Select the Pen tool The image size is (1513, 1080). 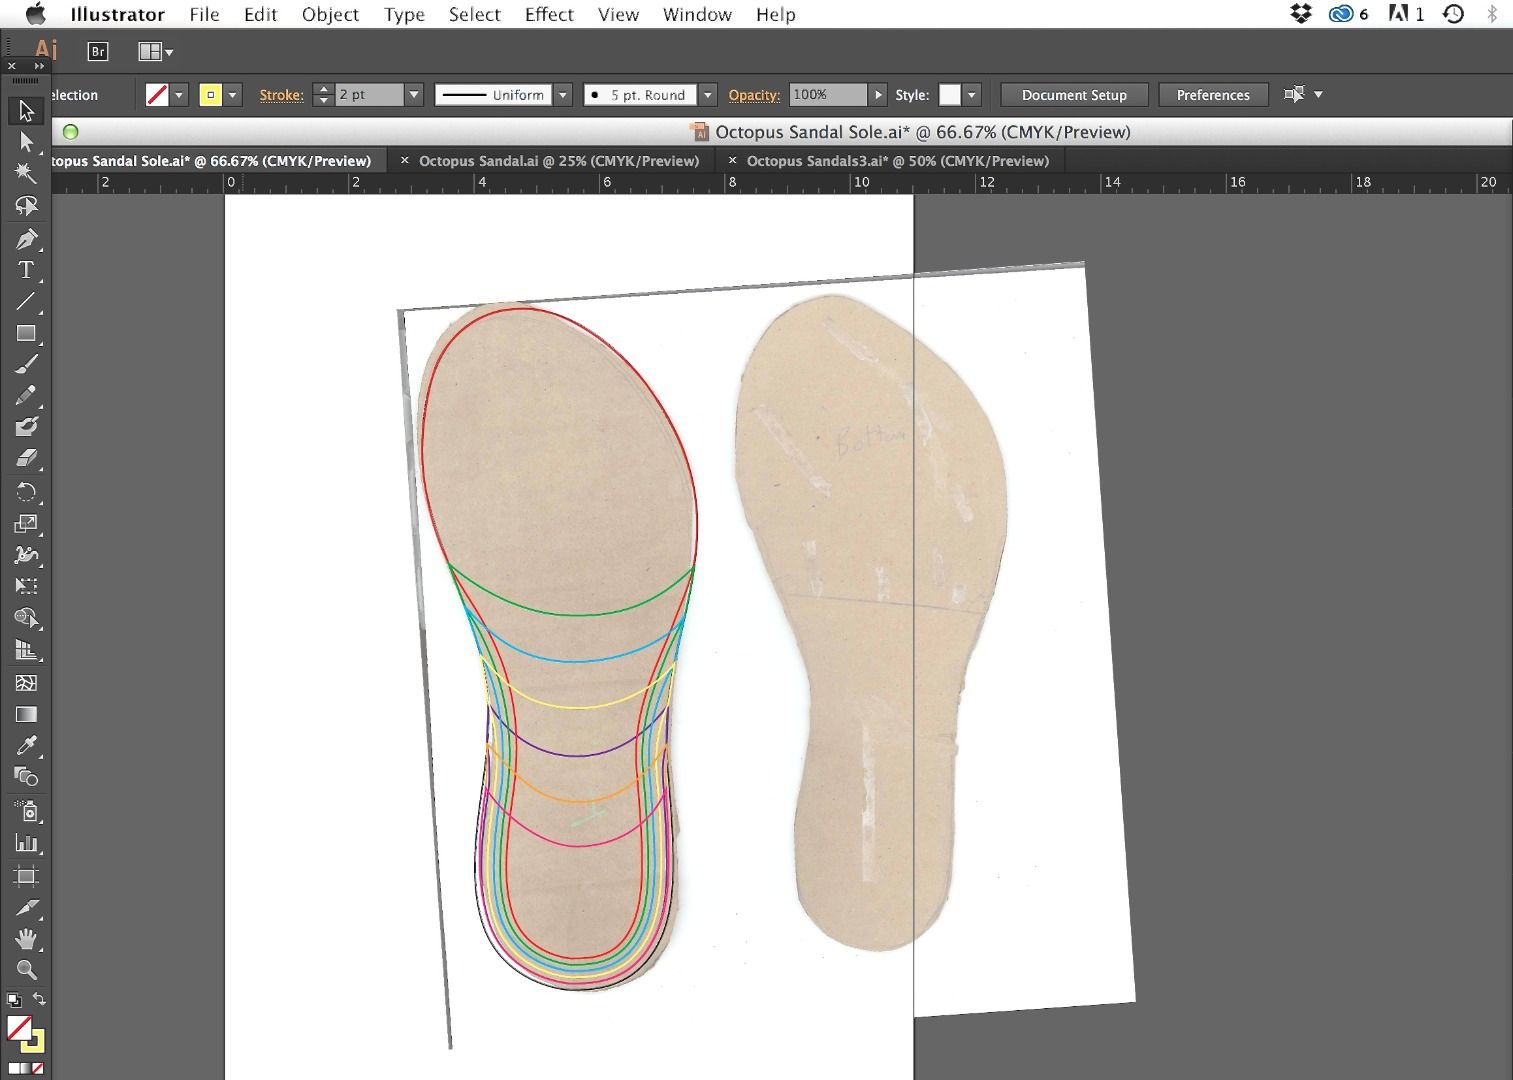point(26,239)
